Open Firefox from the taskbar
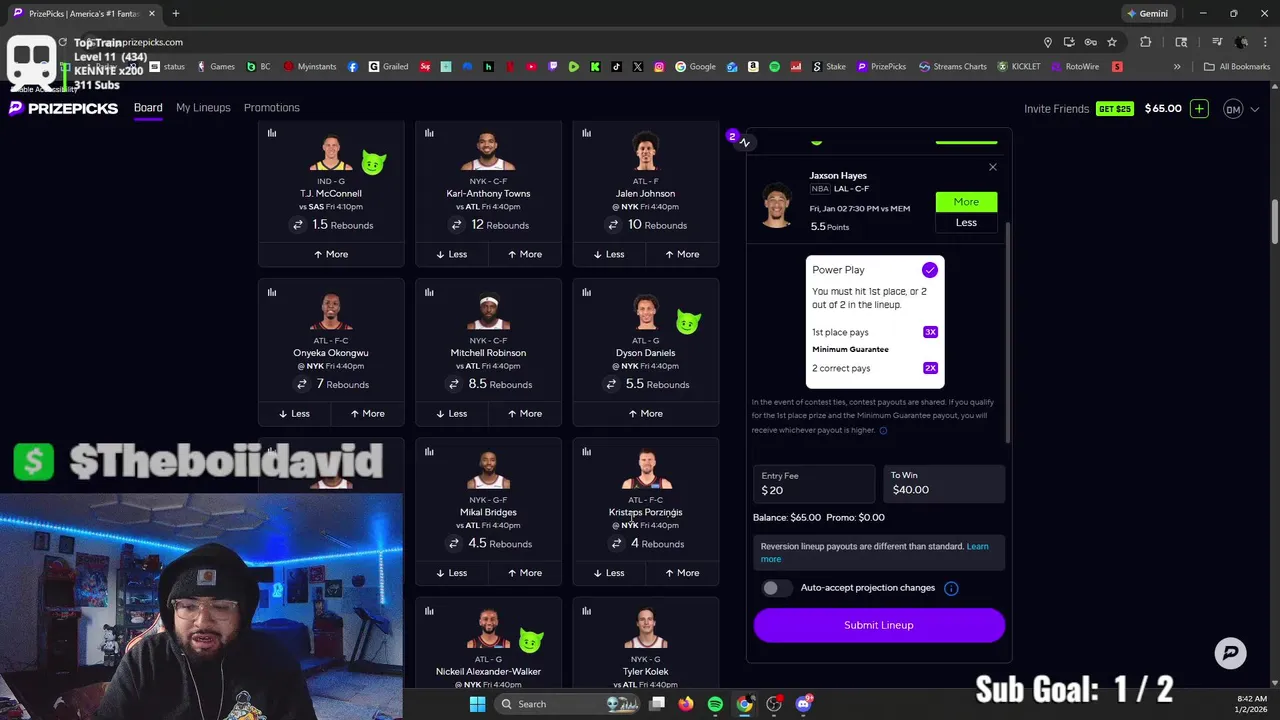The height and width of the screenshot is (720, 1280). [x=685, y=704]
